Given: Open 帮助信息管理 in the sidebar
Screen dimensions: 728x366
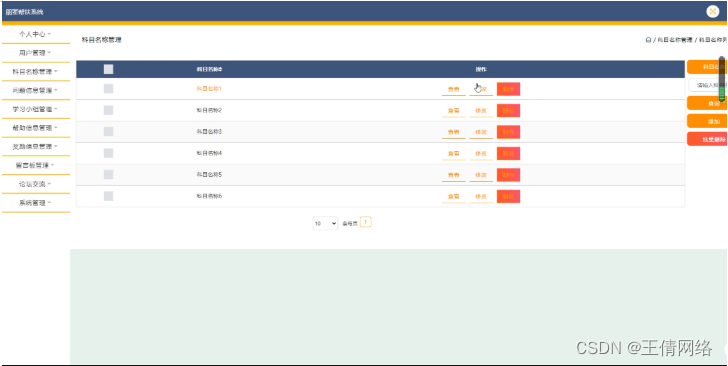Looking at the screenshot, I should (35, 128).
